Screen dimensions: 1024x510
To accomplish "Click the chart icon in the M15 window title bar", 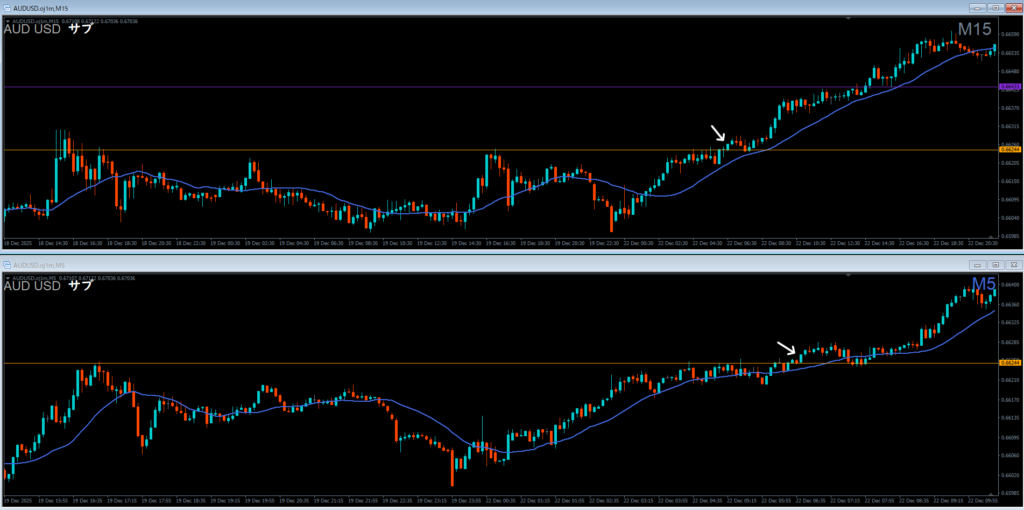I will click(x=7, y=8).
